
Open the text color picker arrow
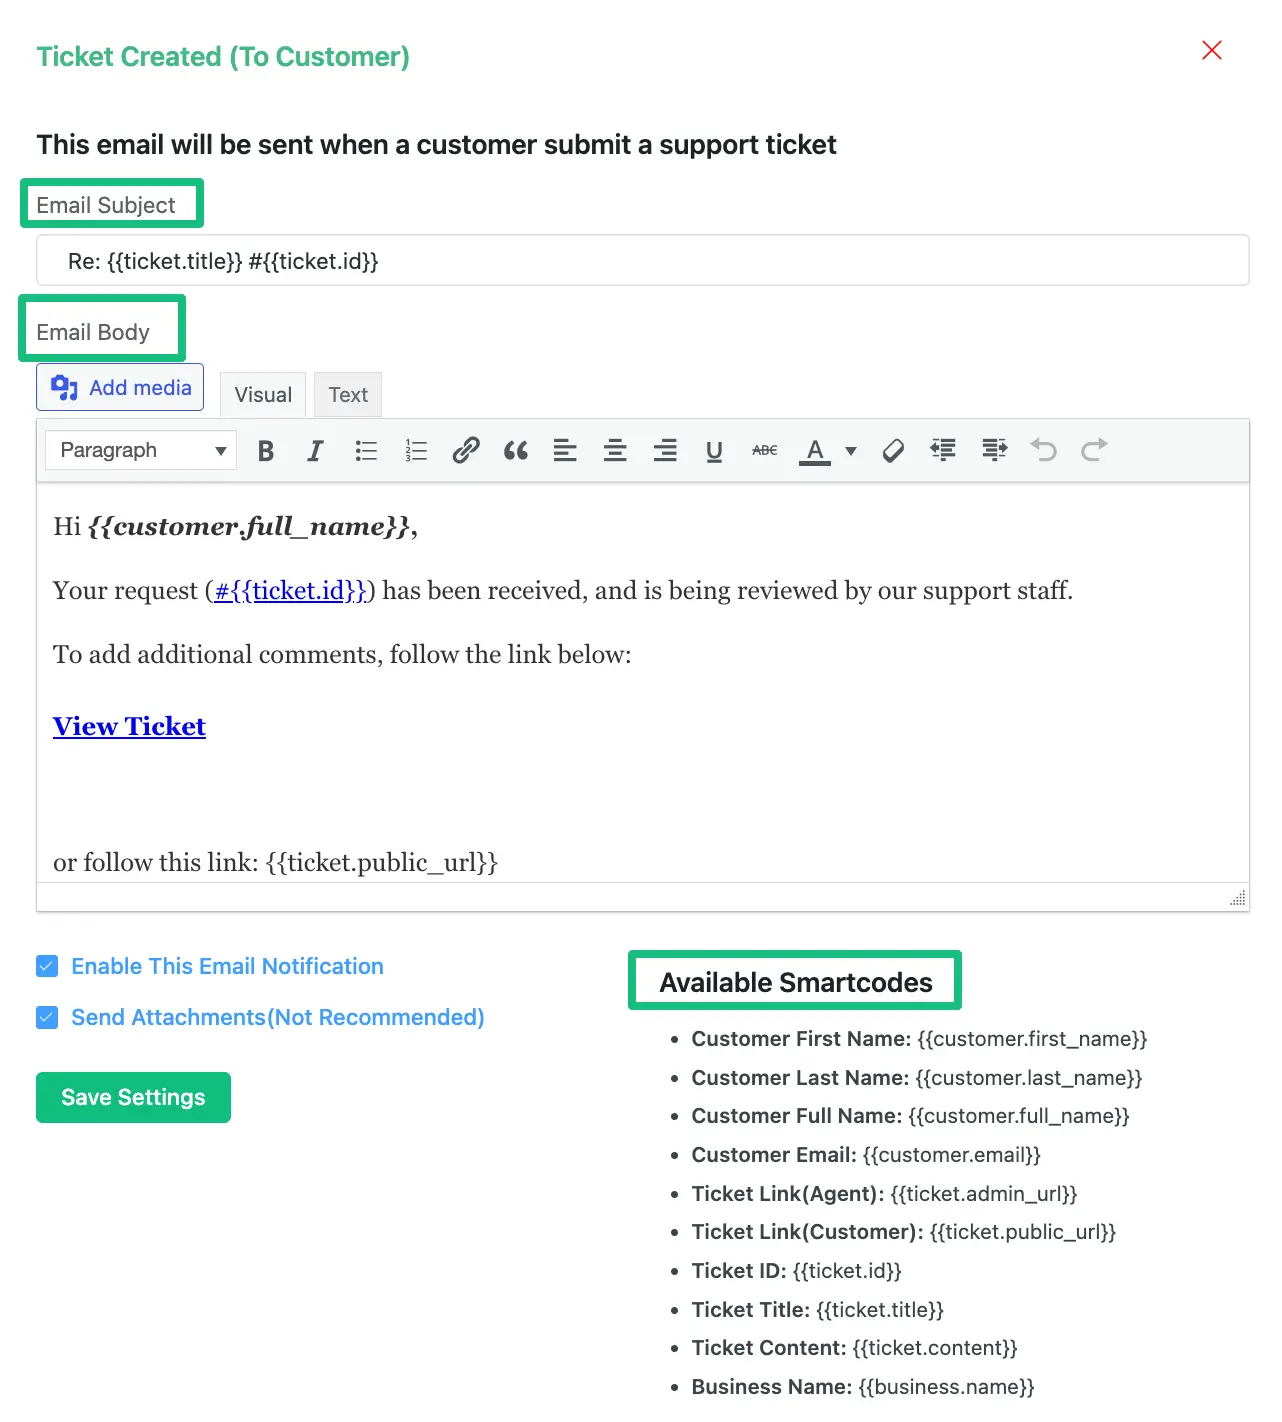[851, 451]
